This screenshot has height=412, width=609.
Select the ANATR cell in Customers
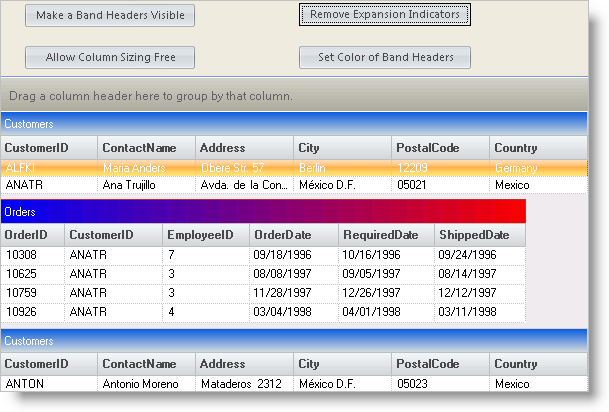(x=48, y=185)
